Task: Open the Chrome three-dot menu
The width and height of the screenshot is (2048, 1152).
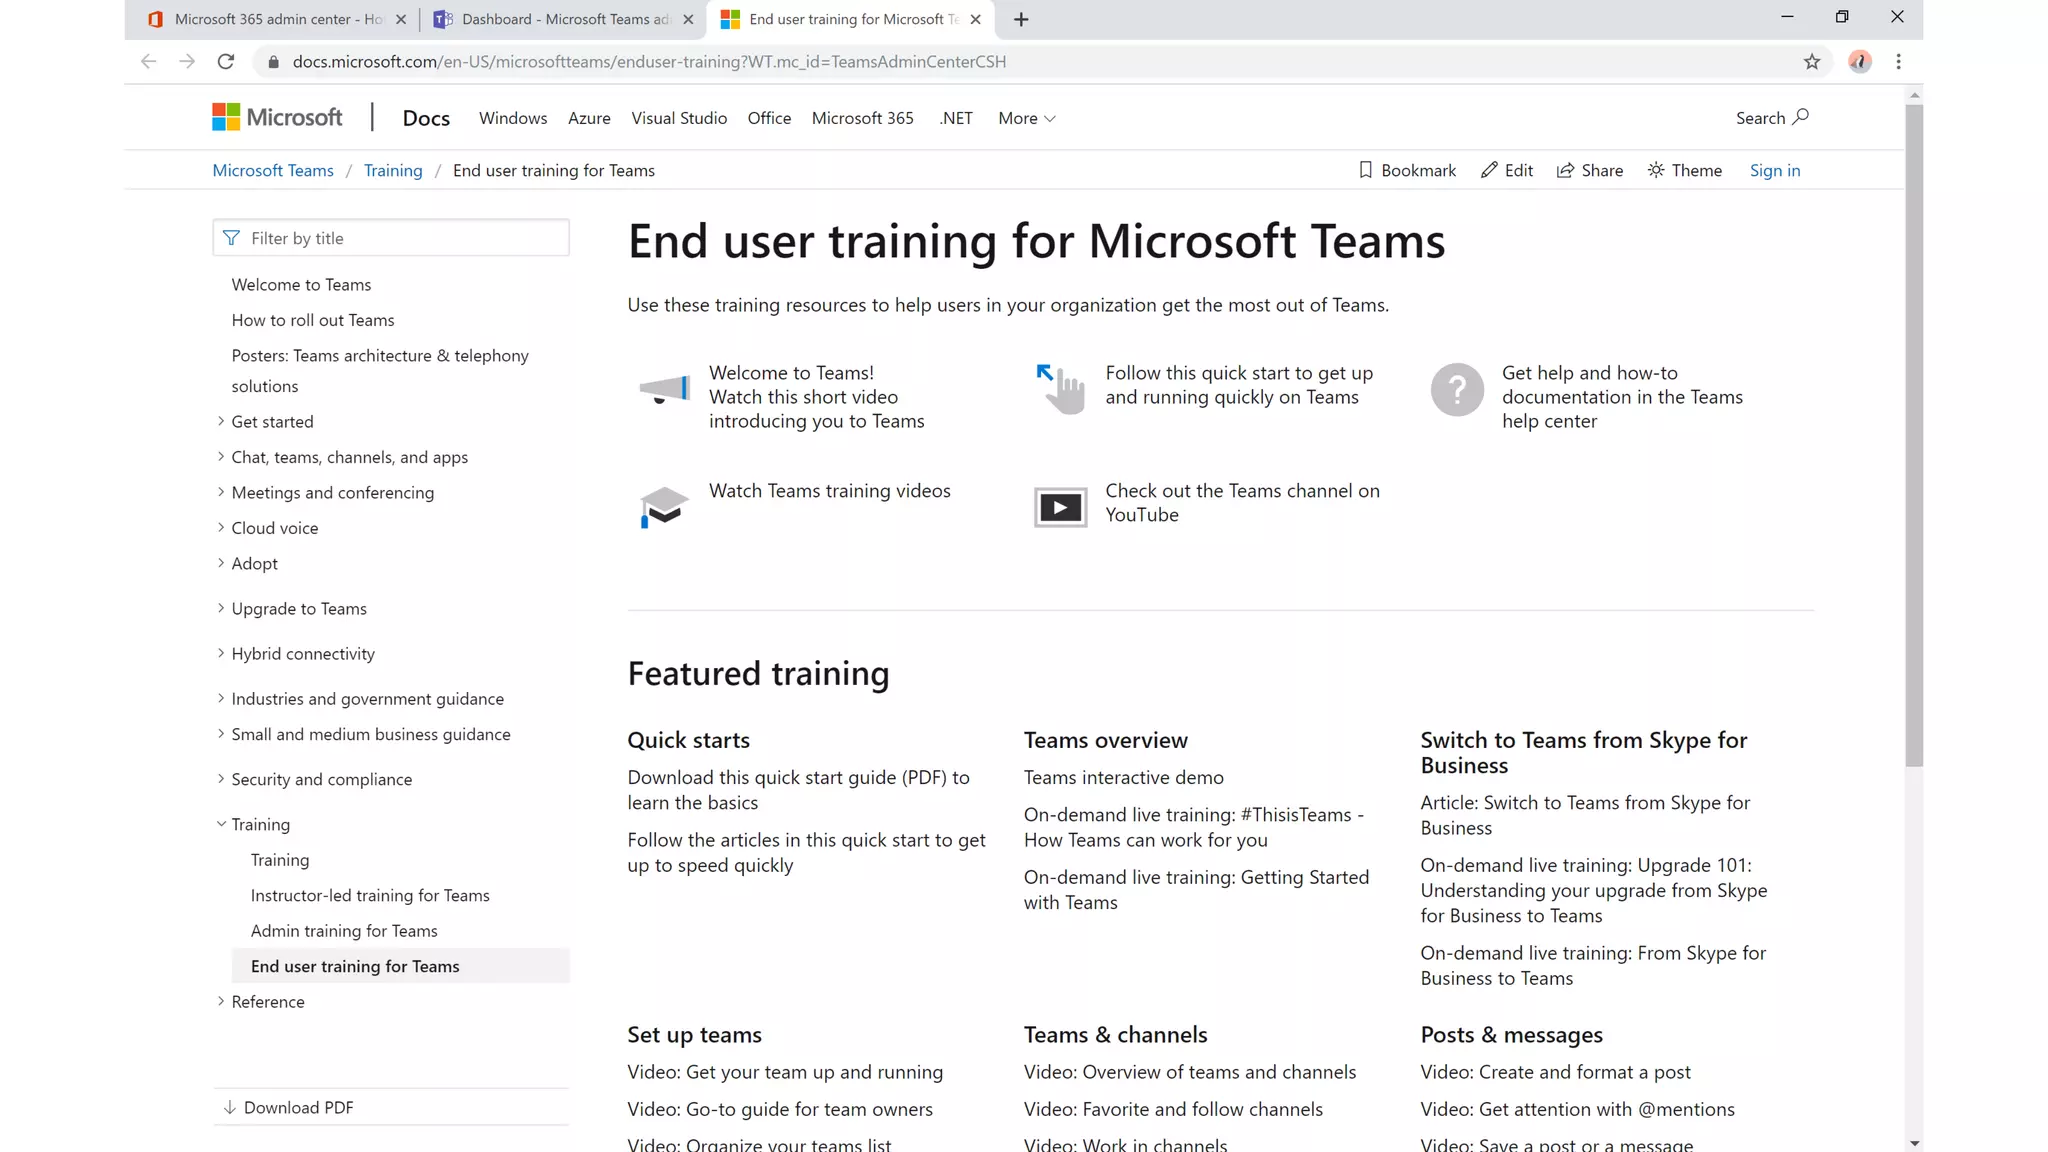Action: click(x=1898, y=62)
